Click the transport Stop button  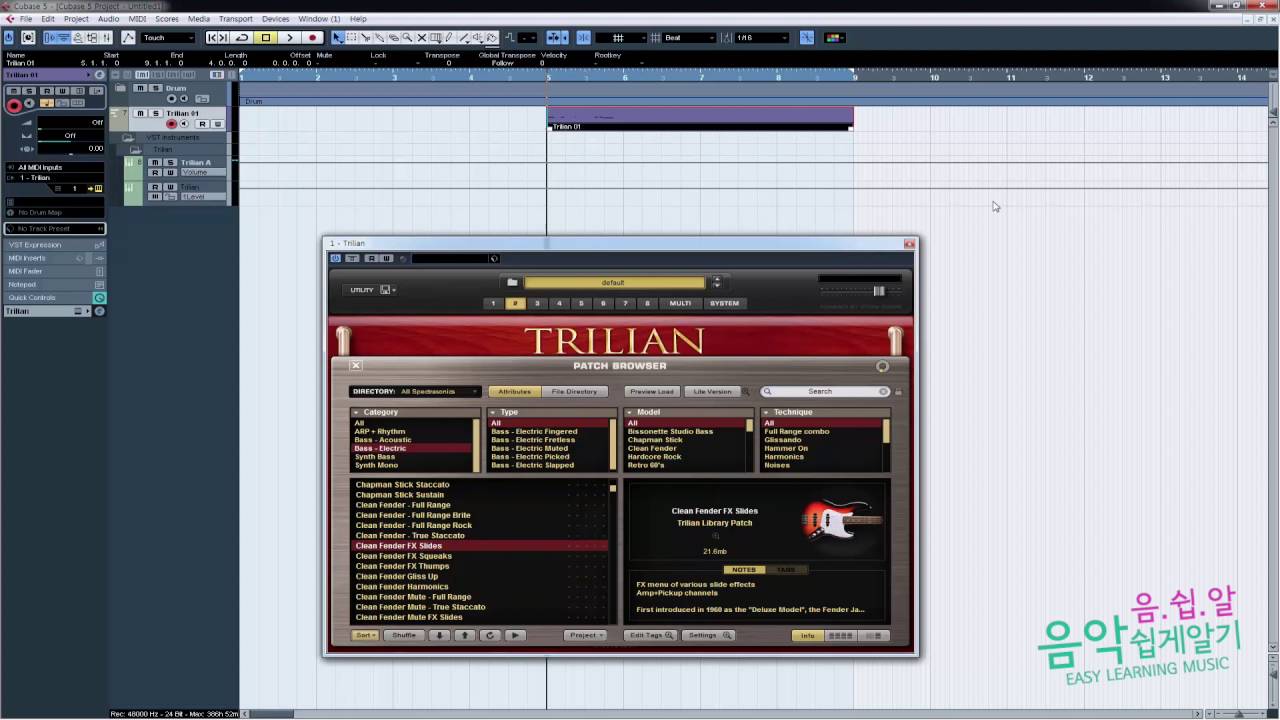click(x=265, y=38)
